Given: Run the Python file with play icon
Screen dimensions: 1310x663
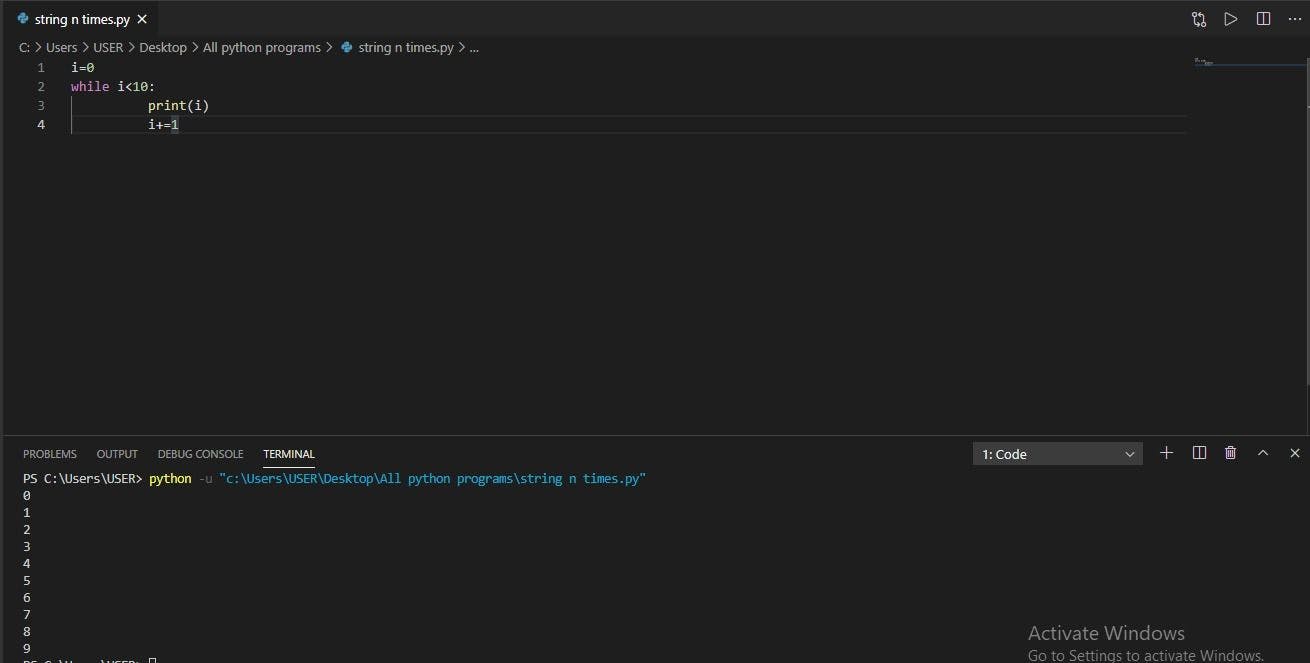Looking at the screenshot, I should tap(1231, 19).
